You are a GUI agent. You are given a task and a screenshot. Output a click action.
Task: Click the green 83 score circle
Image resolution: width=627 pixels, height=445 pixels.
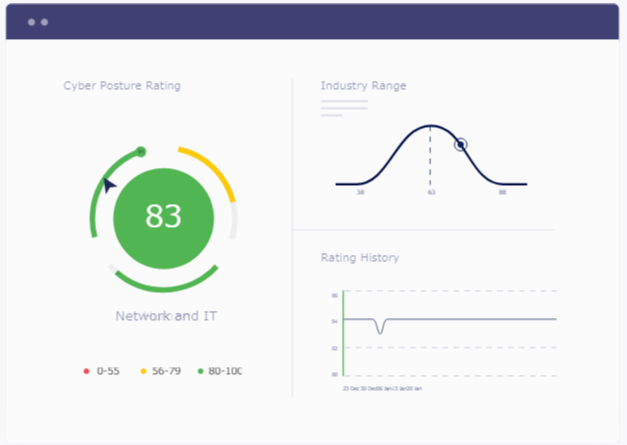[164, 218]
